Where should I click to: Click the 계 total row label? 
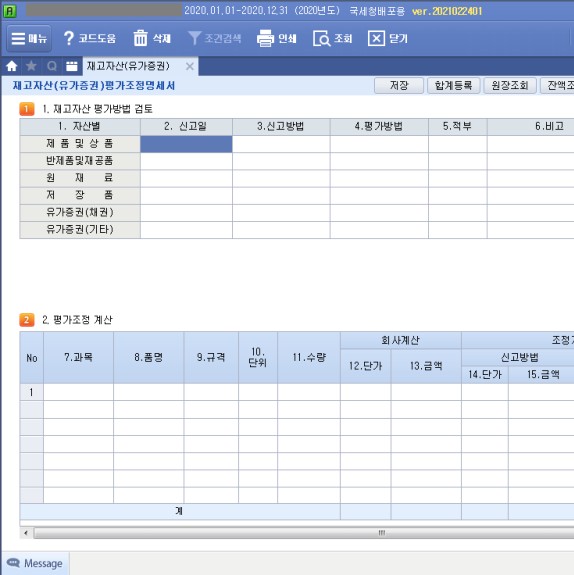[179, 511]
